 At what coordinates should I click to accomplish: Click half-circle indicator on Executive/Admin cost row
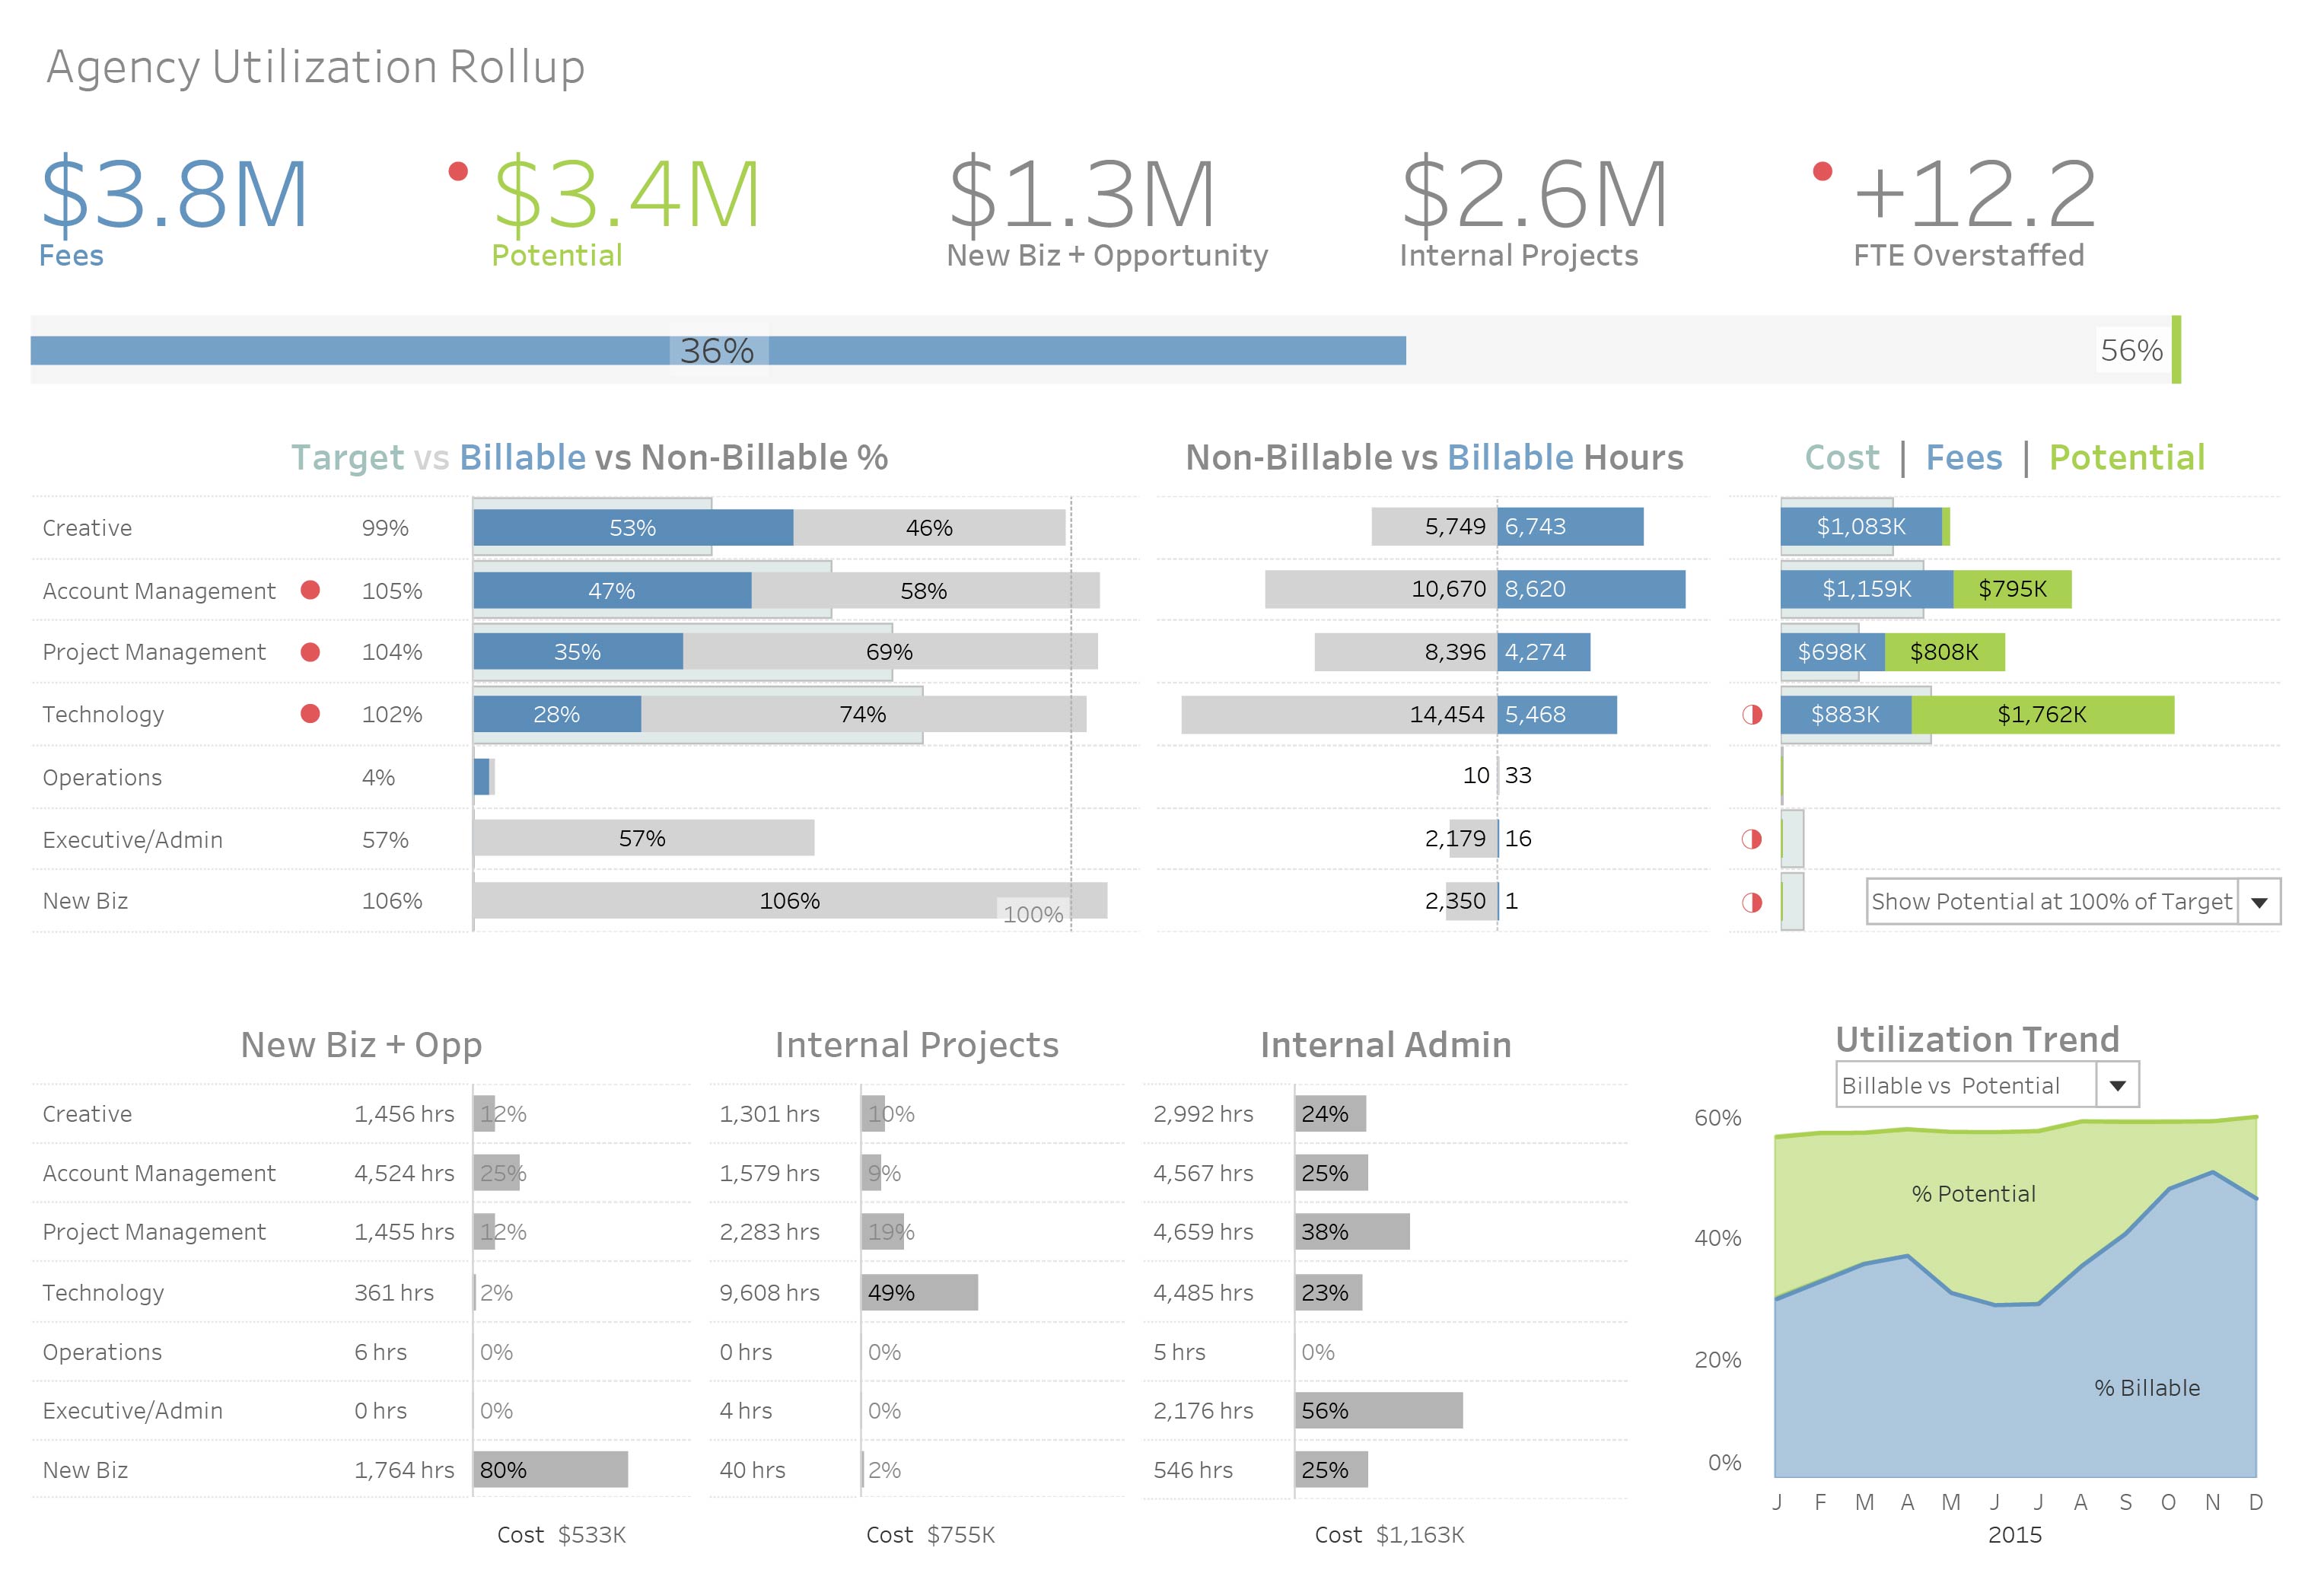point(1752,839)
